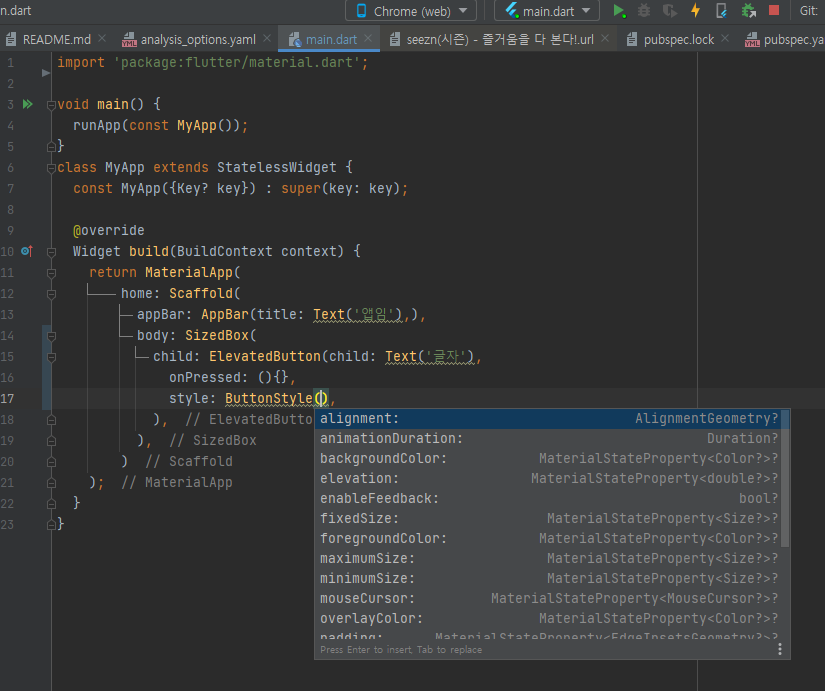
Task: Open the main.dart run configuration dropdown
Action: pyautogui.click(x=547, y=11)
